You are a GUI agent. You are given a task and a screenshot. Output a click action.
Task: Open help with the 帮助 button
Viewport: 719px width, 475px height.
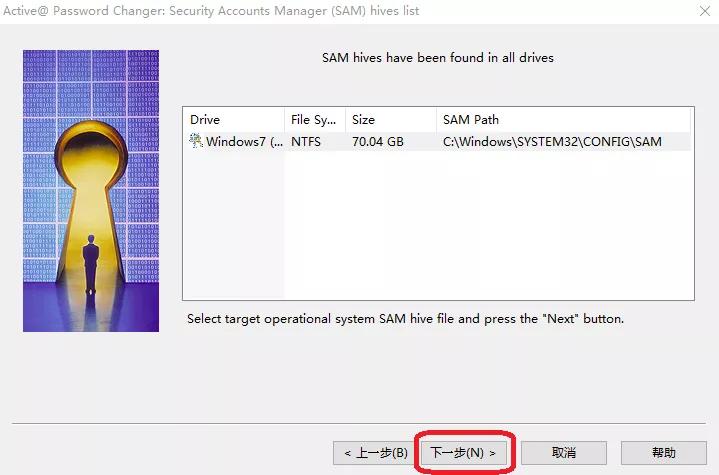pyautogui.click(x=663, y=453)
